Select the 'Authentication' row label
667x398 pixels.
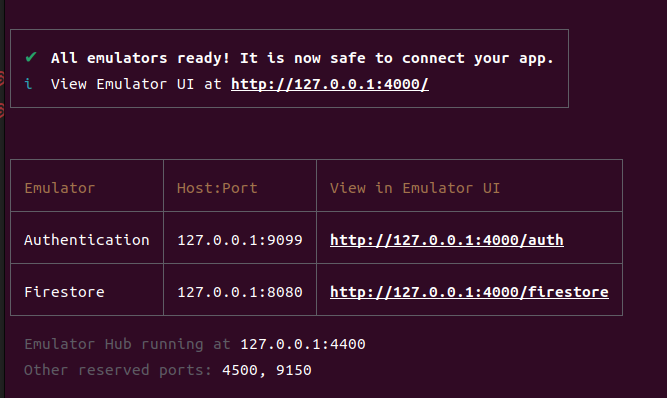87,240
